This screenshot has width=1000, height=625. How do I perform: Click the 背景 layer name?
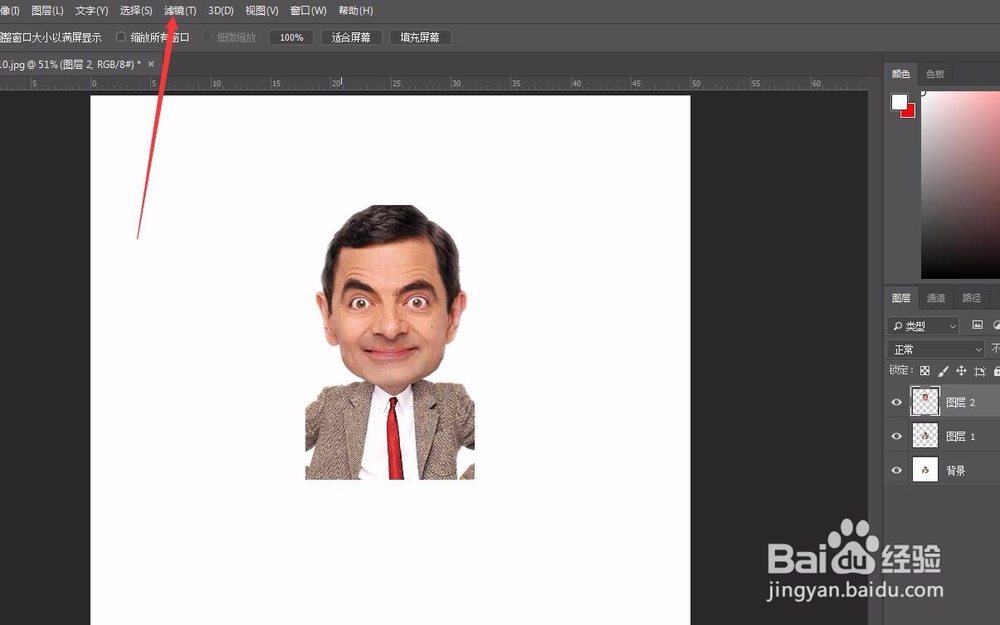click(955, 471)
